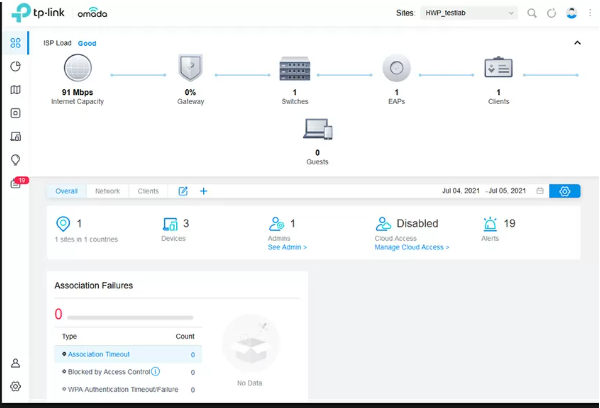Open the Logs icon with notification badge
This screenshot has width=600, height=408.
16,184
